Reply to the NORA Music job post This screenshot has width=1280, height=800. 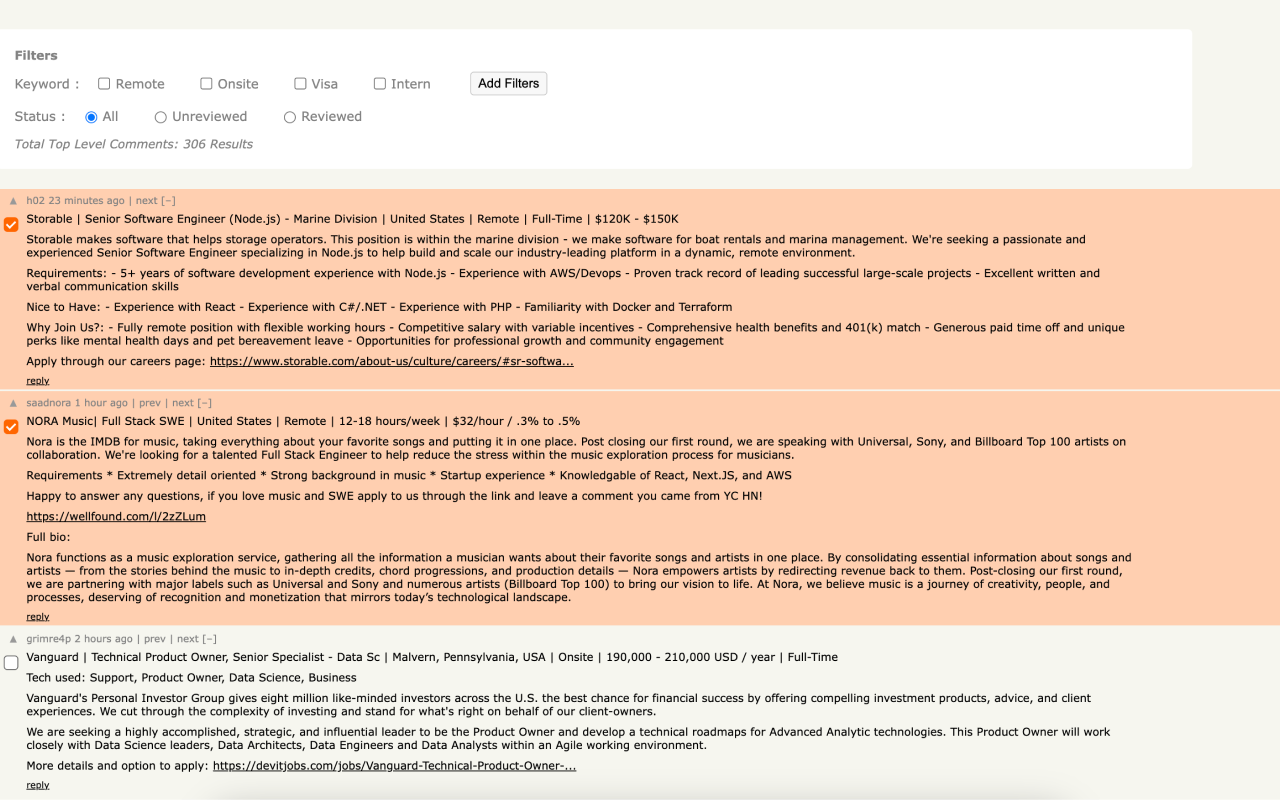[38, 617]
